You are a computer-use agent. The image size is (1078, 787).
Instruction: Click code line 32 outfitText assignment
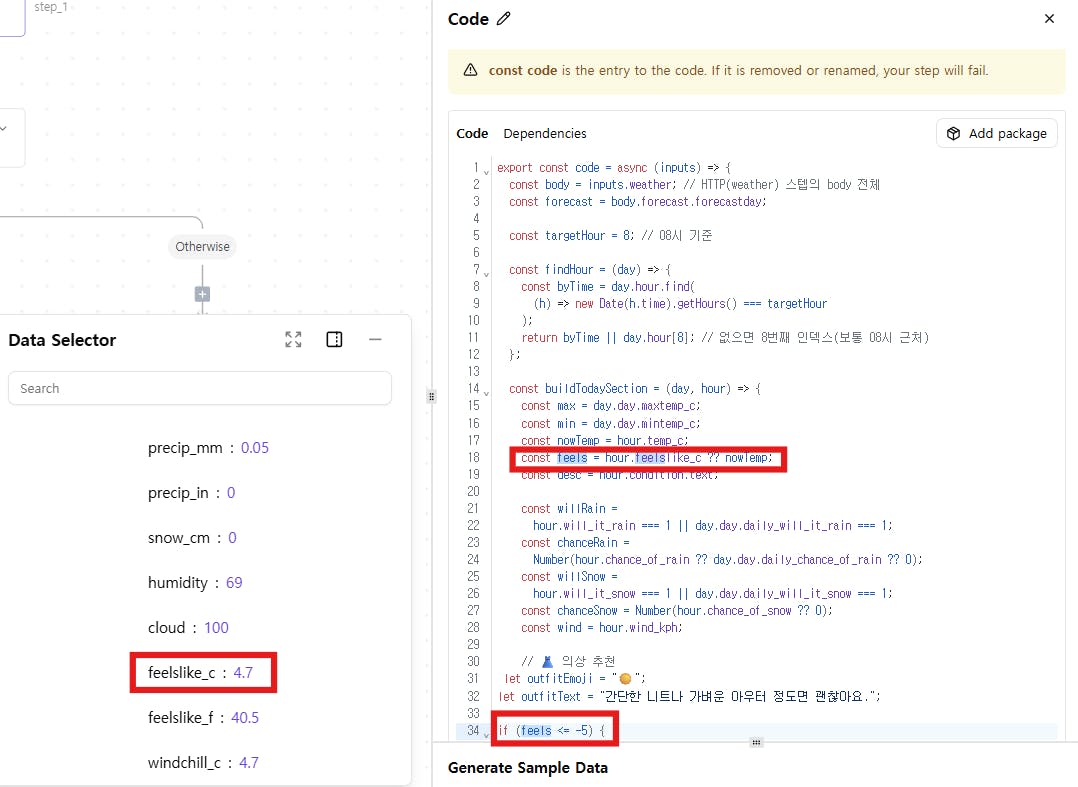689,696
